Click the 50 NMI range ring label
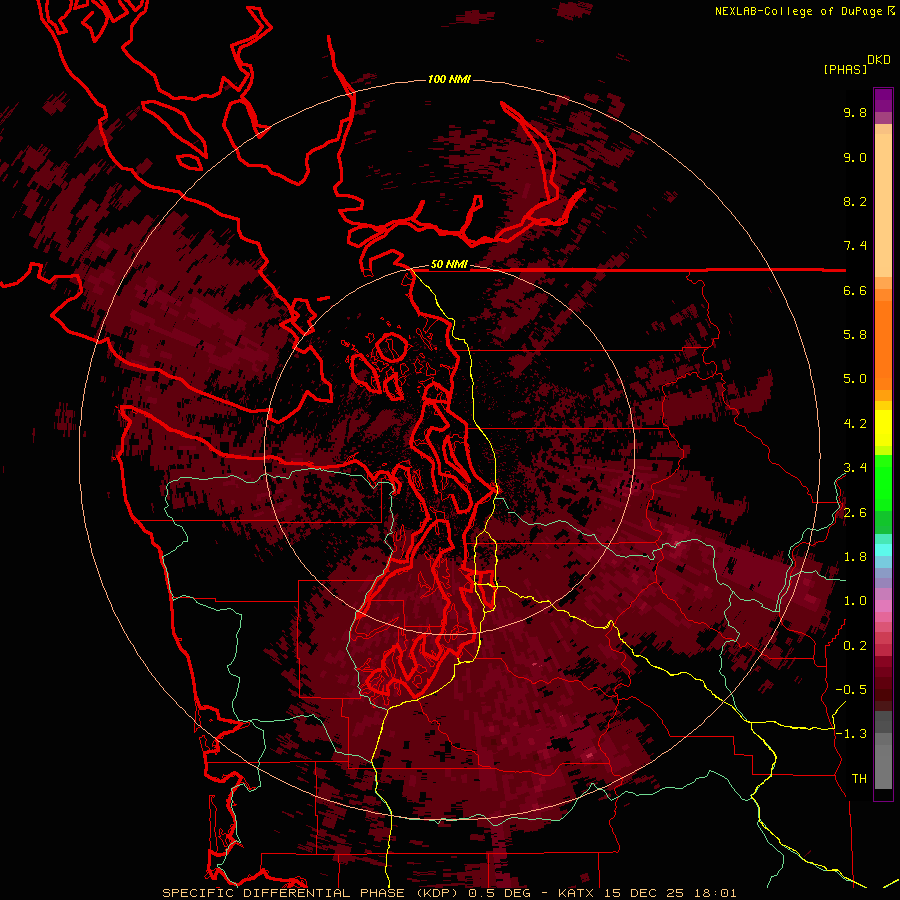This screenshot has width=900, height=900. (449, 264)
